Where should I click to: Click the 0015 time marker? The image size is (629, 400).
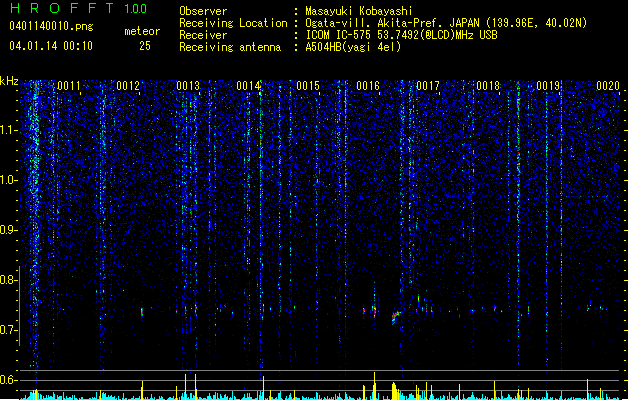coord(308,86)
